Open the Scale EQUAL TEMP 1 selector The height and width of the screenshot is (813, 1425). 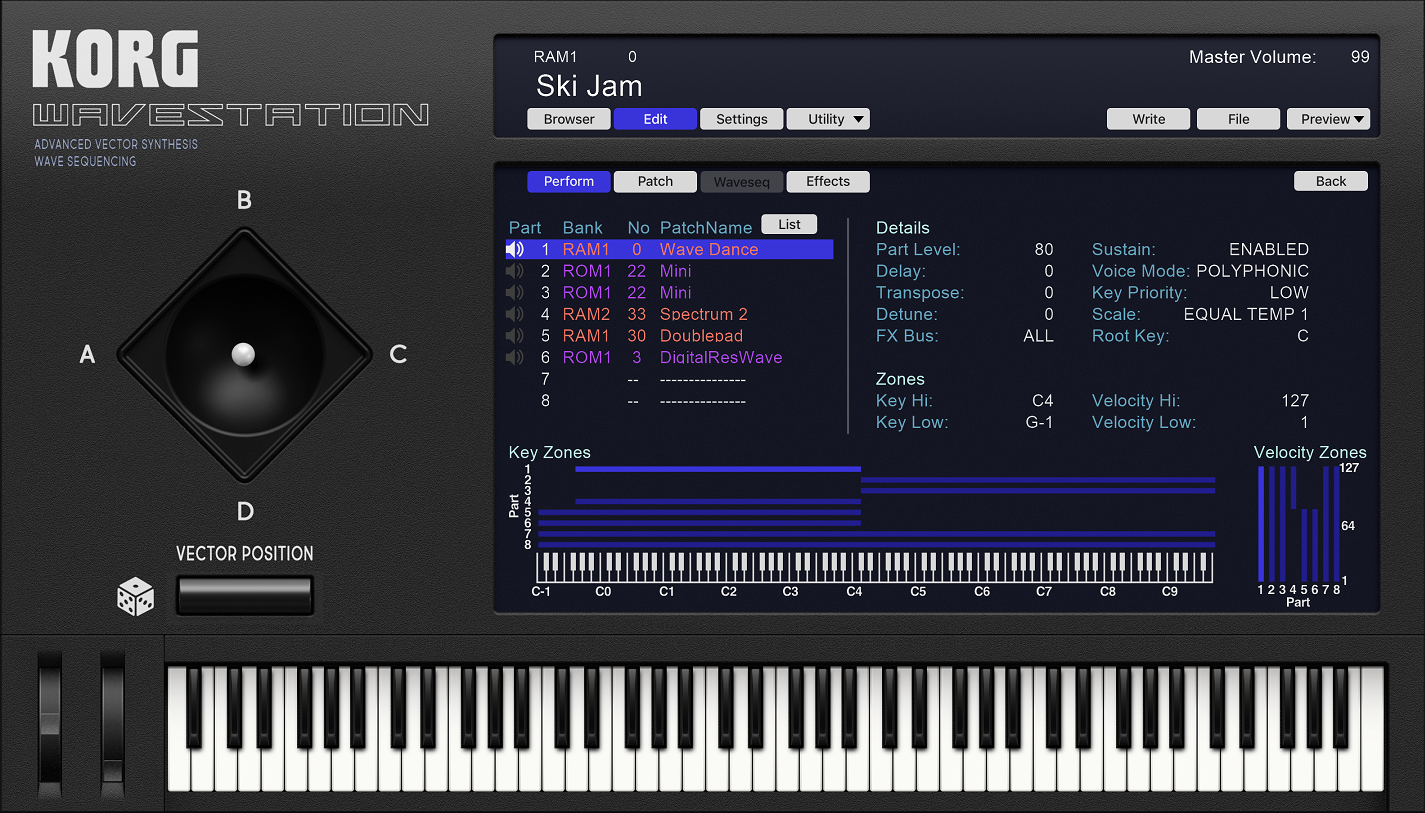[1245, 314]
